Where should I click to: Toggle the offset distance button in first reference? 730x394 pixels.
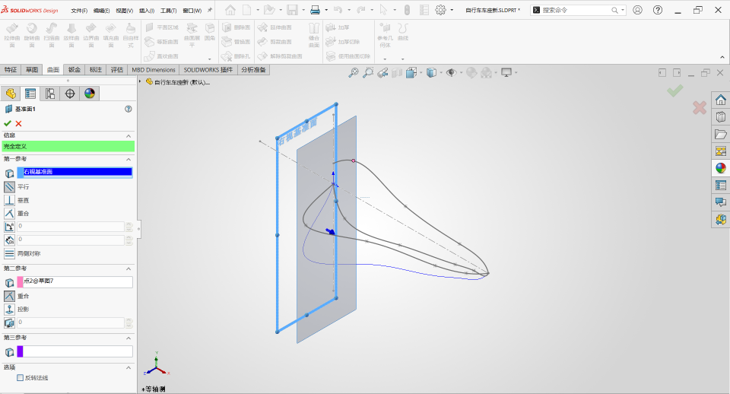click(9, 240)
